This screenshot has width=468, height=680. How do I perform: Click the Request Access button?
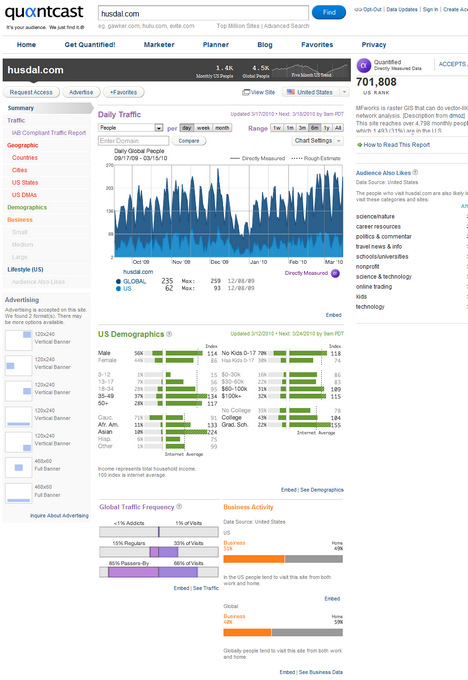(31, 92)
